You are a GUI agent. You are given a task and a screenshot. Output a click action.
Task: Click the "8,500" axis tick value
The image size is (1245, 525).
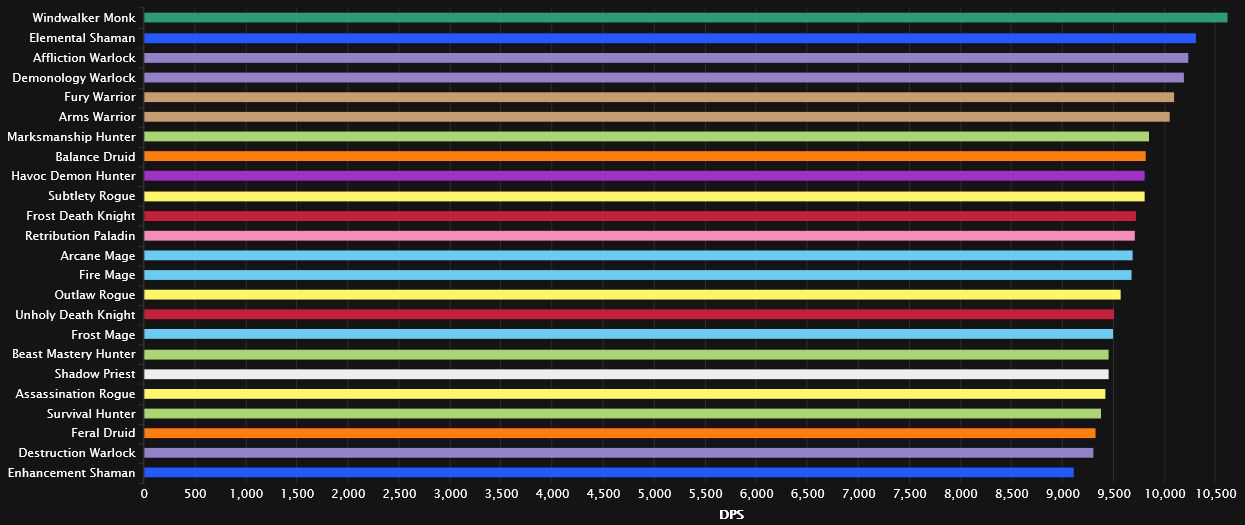pyautogui.click(x=1012, y=494)
